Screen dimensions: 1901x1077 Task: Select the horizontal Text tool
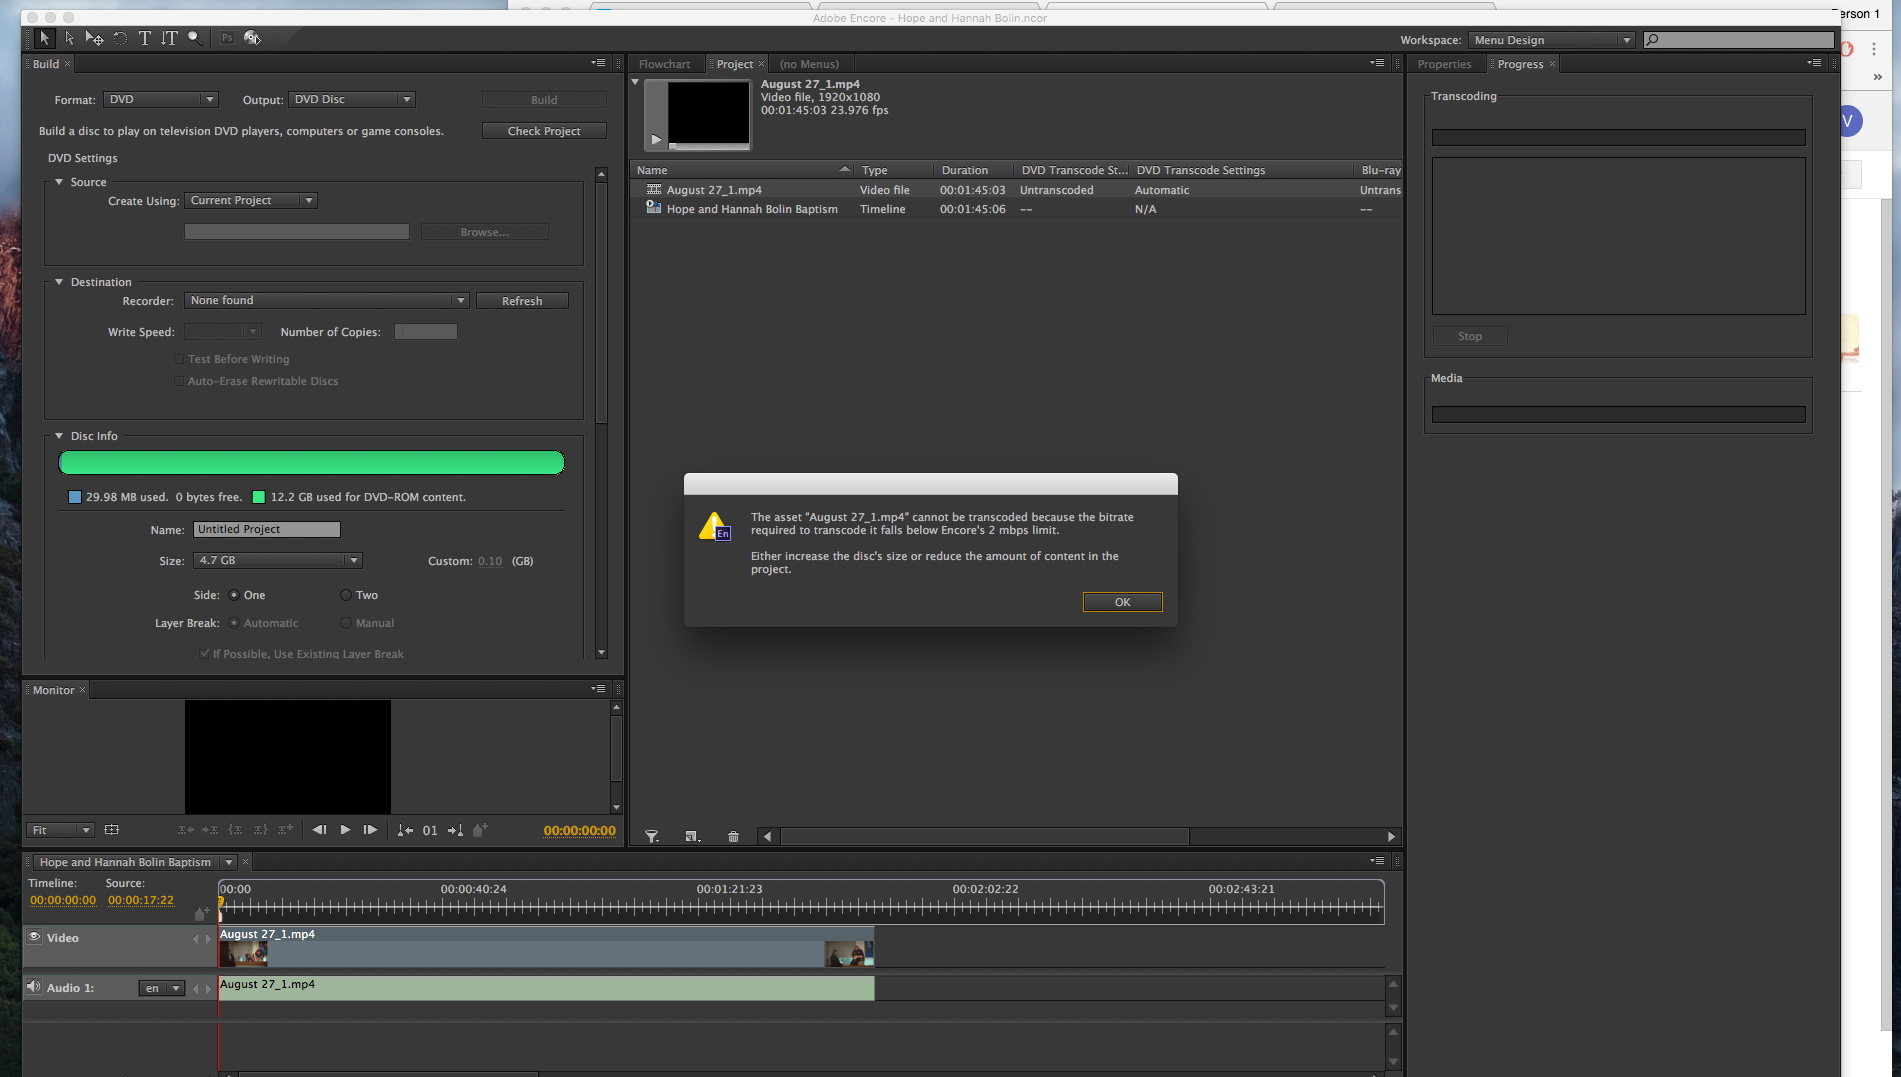pyautogui.click(x=145, y=38)
